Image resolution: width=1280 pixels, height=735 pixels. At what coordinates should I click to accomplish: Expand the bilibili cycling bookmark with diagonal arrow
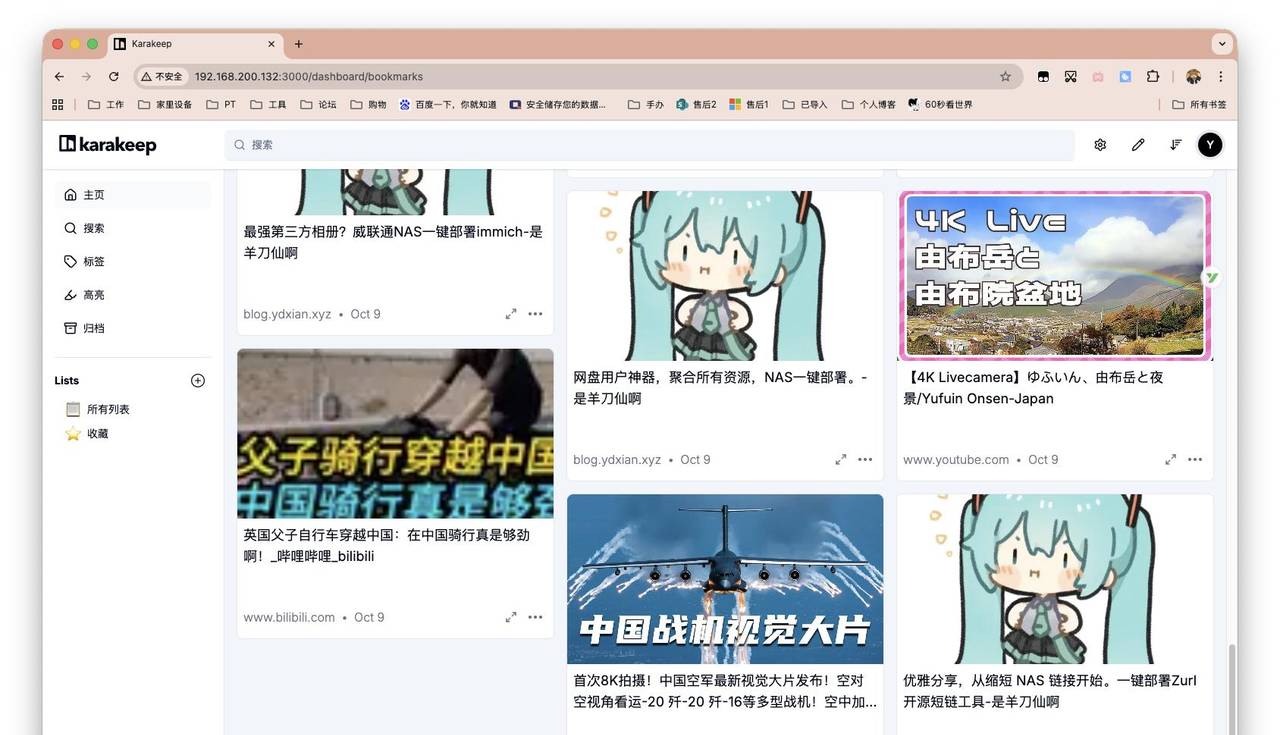(510, 616)
